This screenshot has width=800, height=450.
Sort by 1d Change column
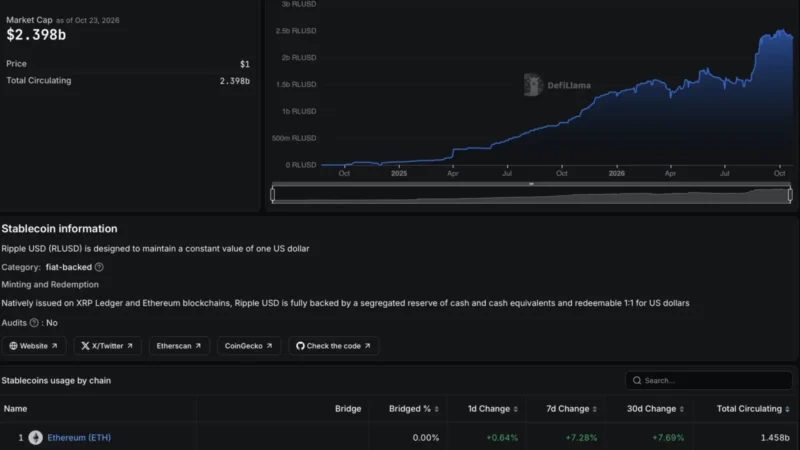coord(492,409)
